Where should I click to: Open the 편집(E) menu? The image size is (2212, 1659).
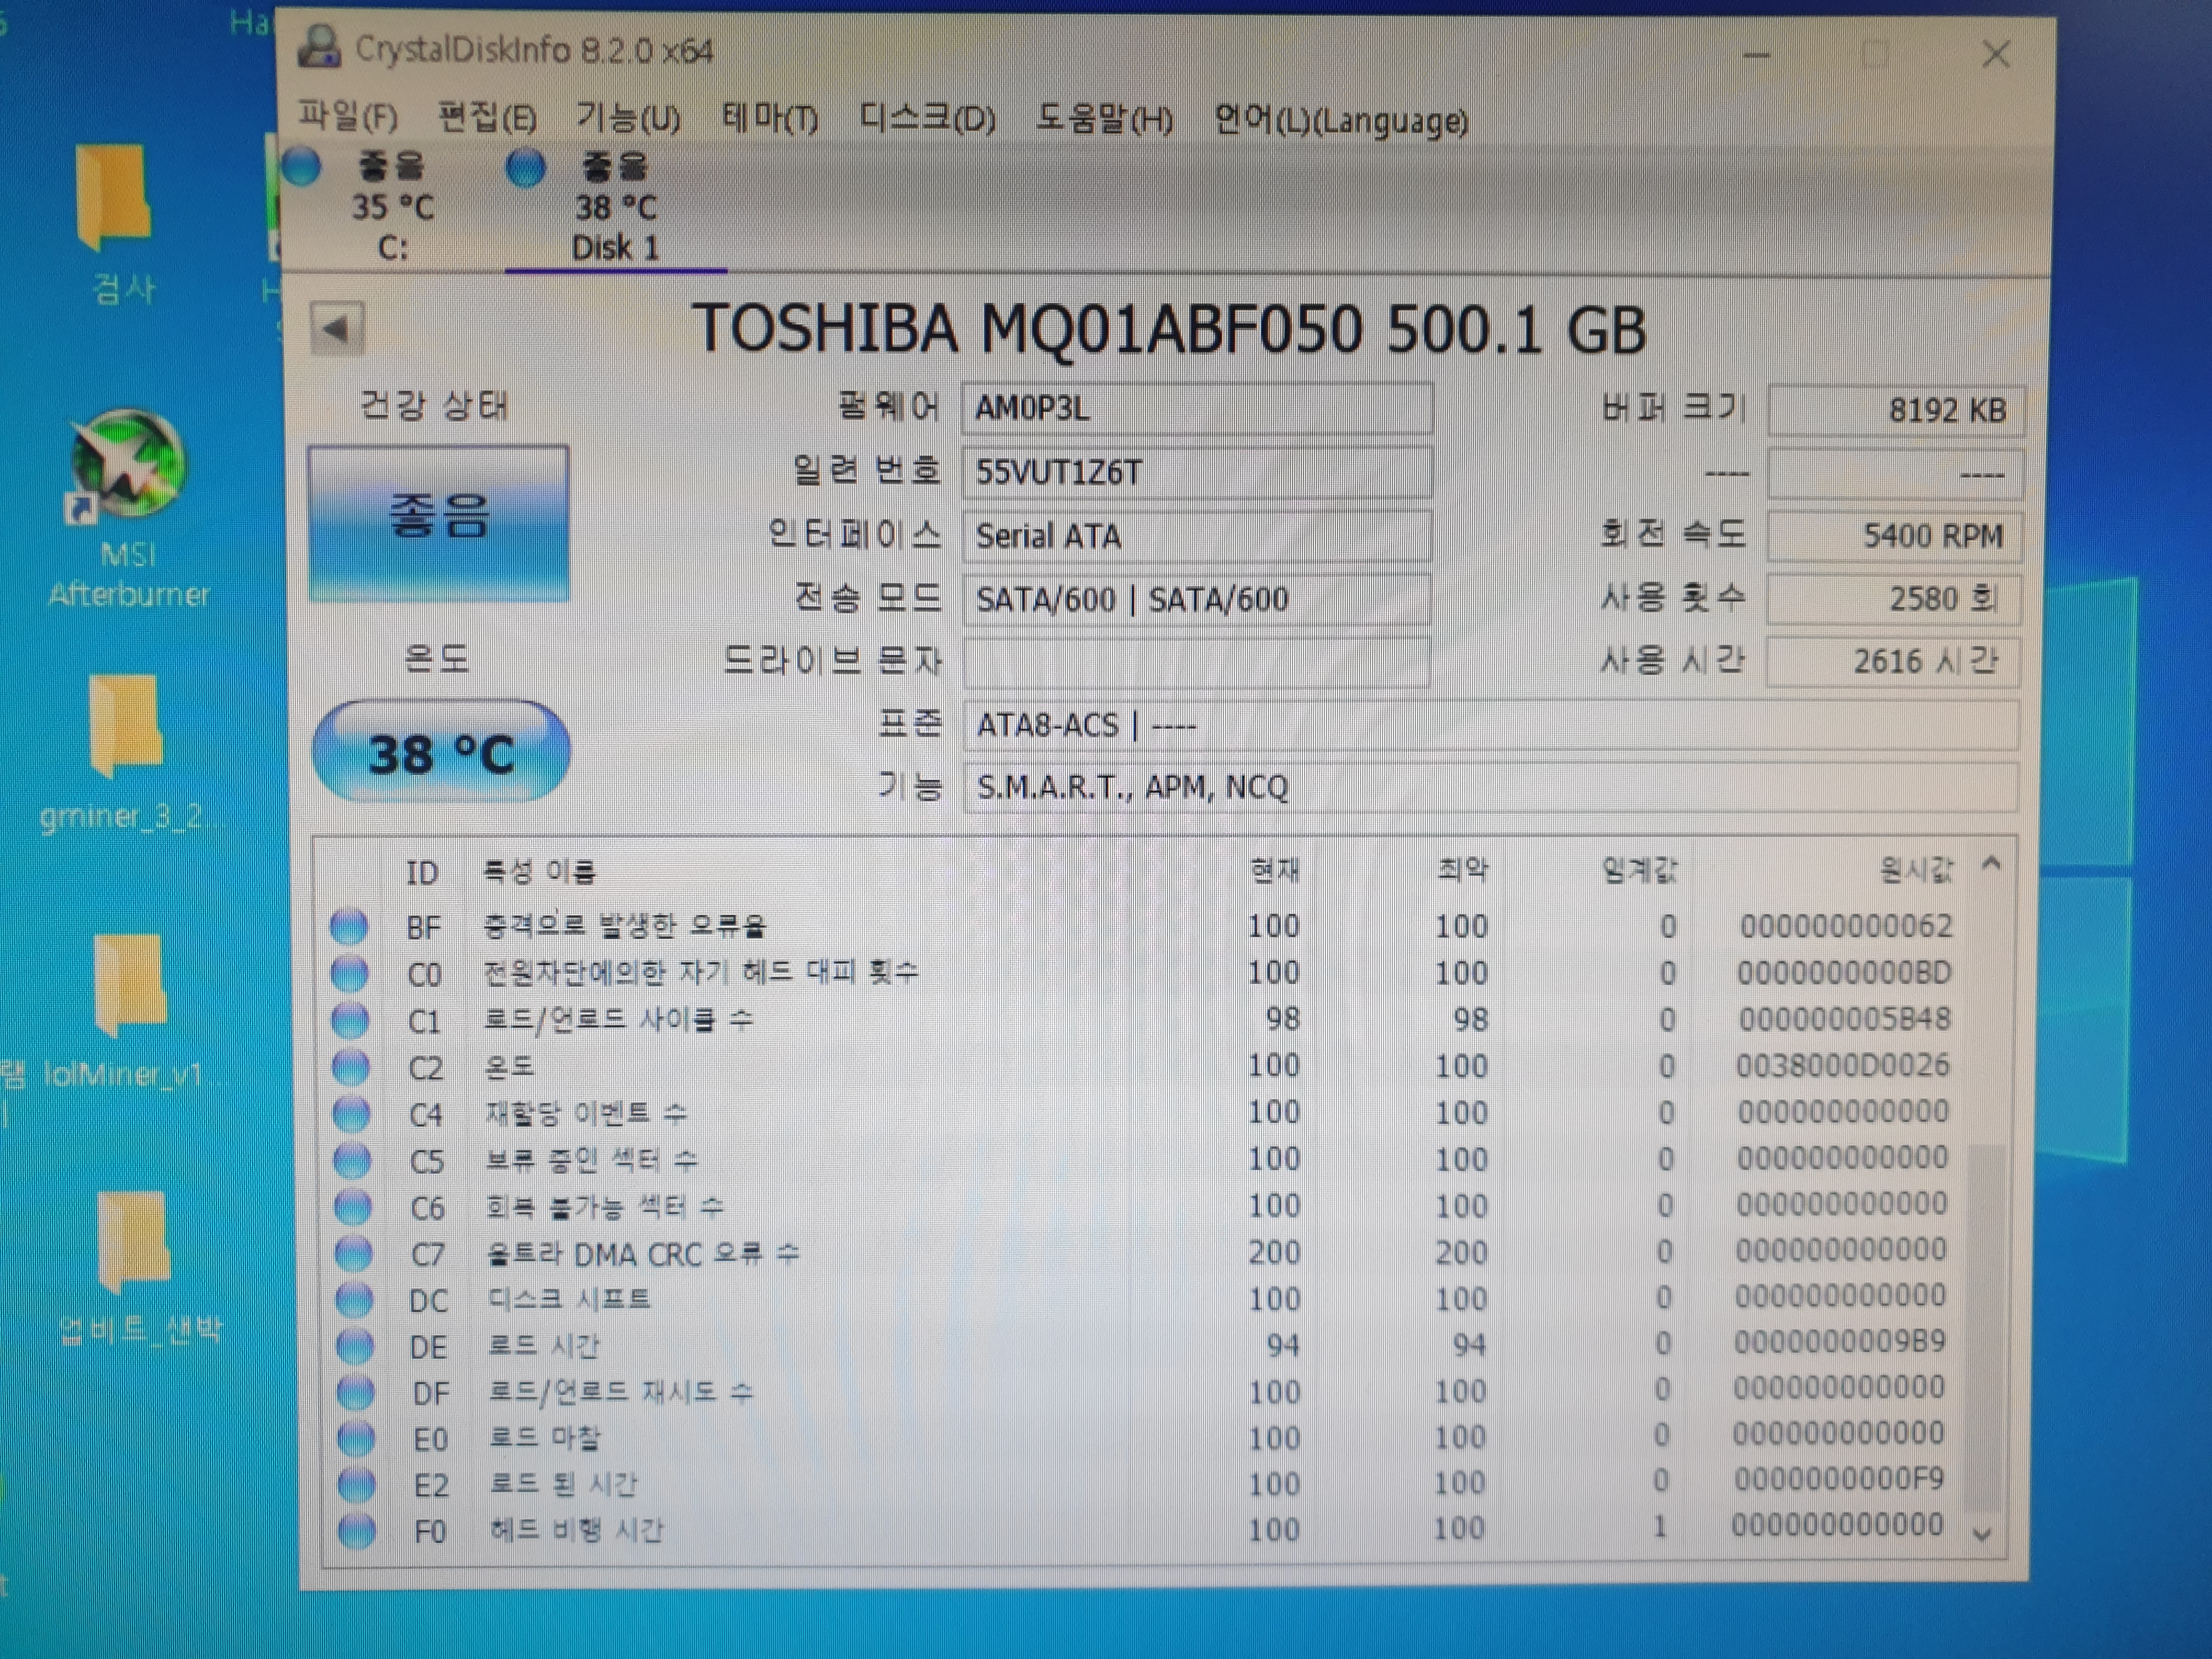click(488, 118)
